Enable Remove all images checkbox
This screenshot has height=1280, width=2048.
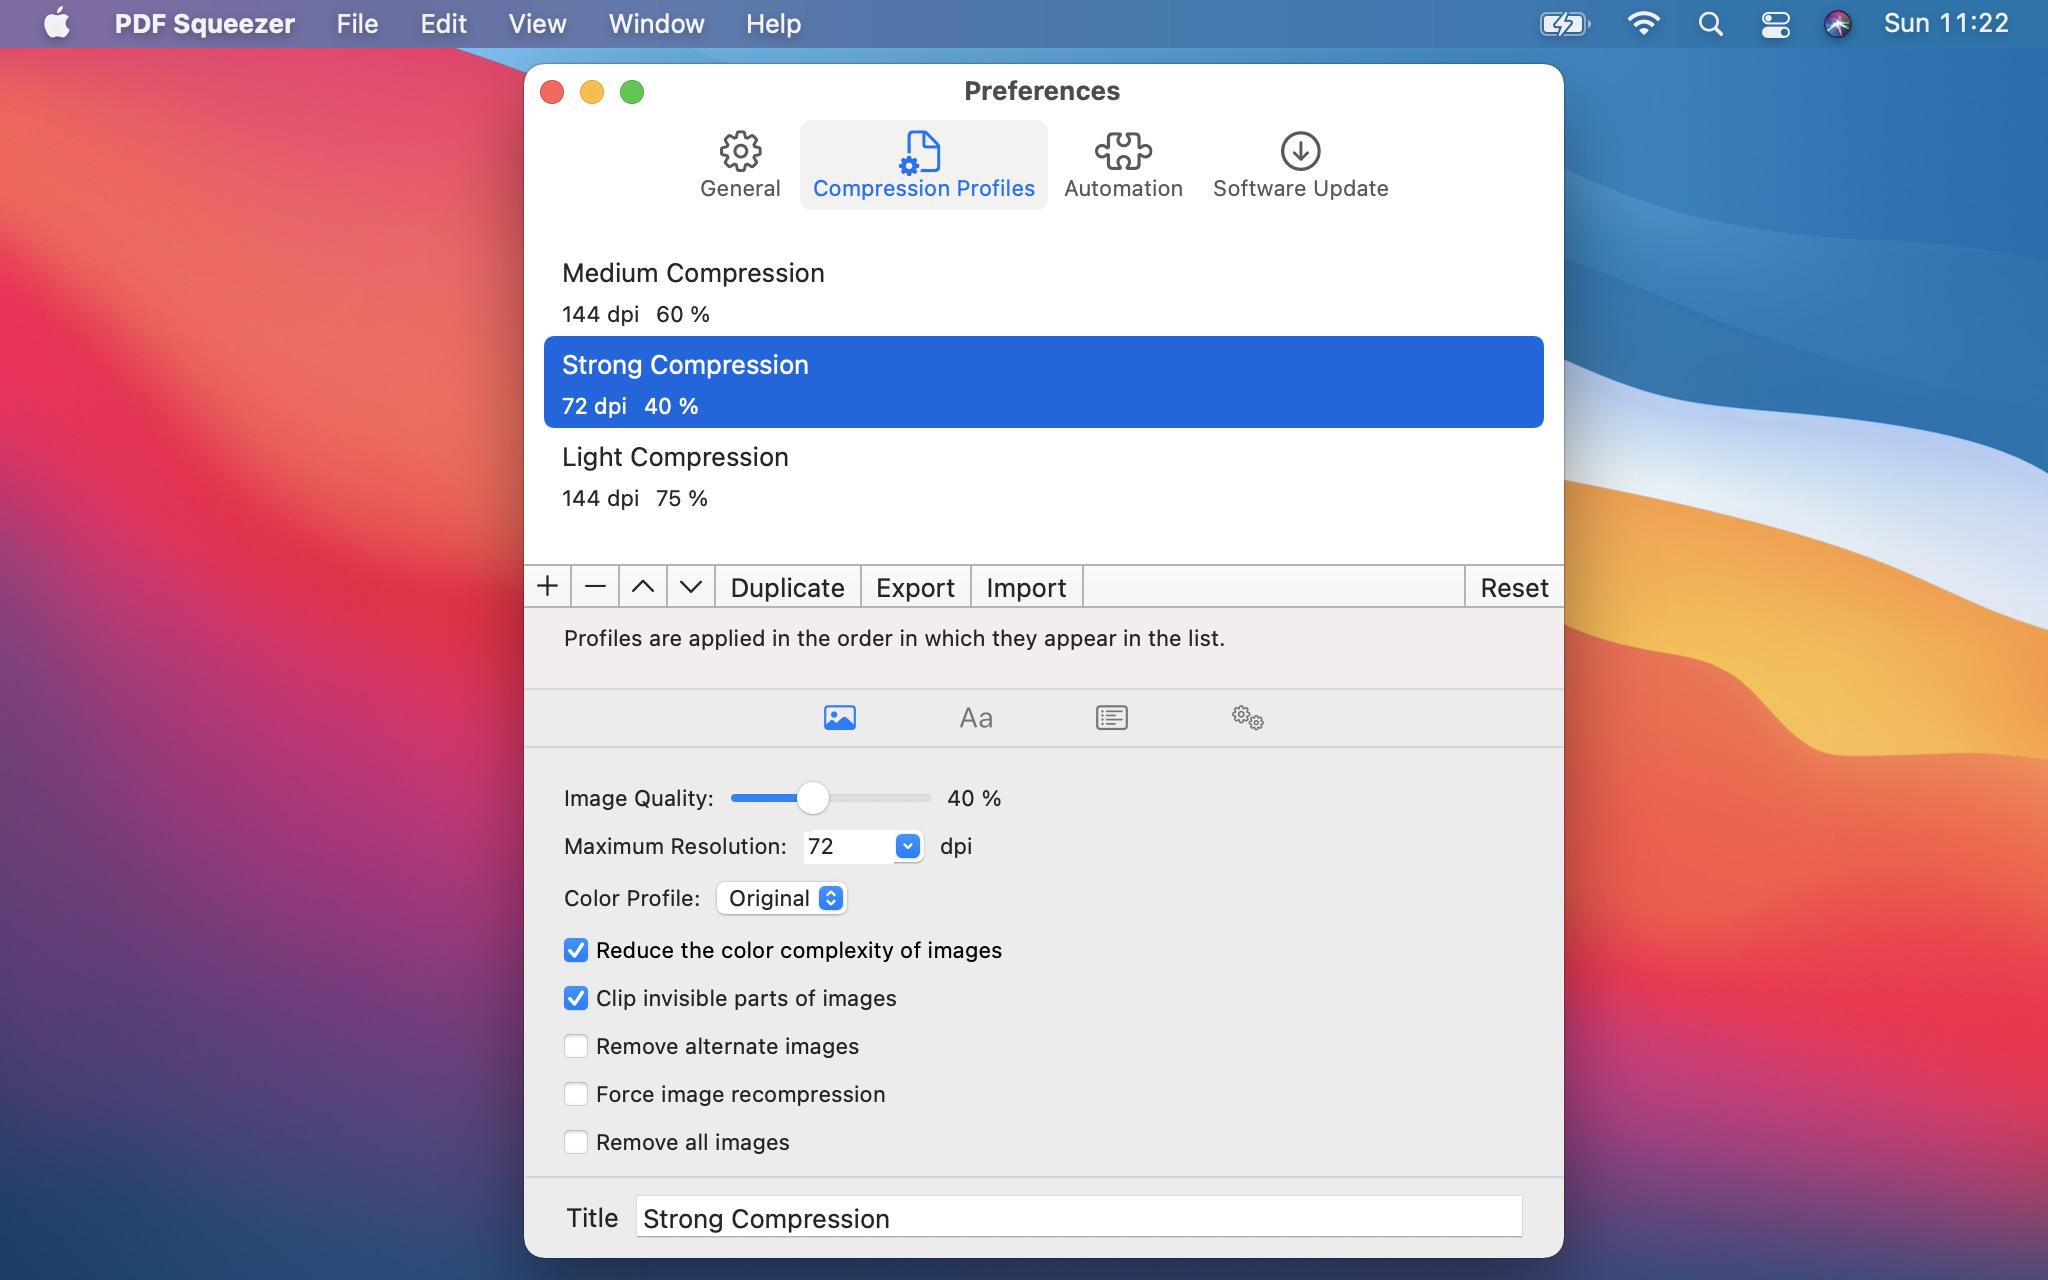tap(576, 1142)
